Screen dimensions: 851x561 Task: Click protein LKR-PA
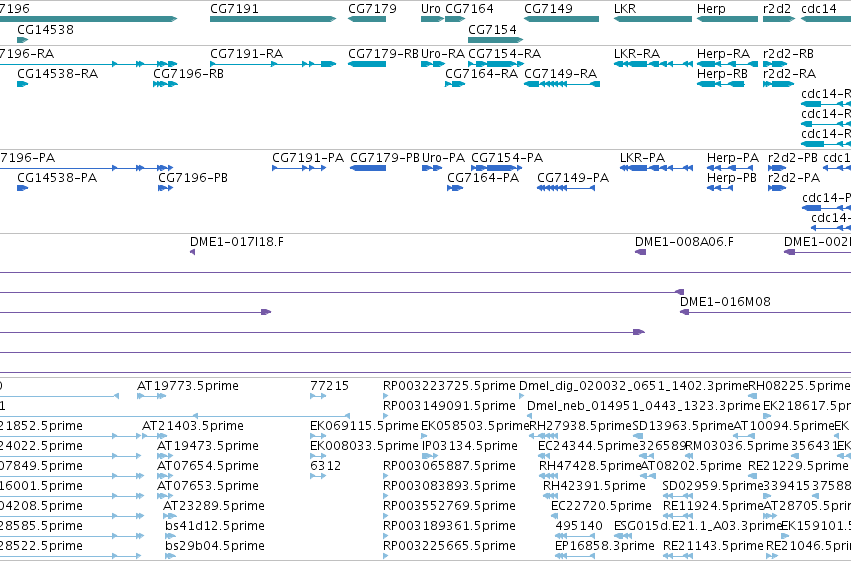point(656,168)
